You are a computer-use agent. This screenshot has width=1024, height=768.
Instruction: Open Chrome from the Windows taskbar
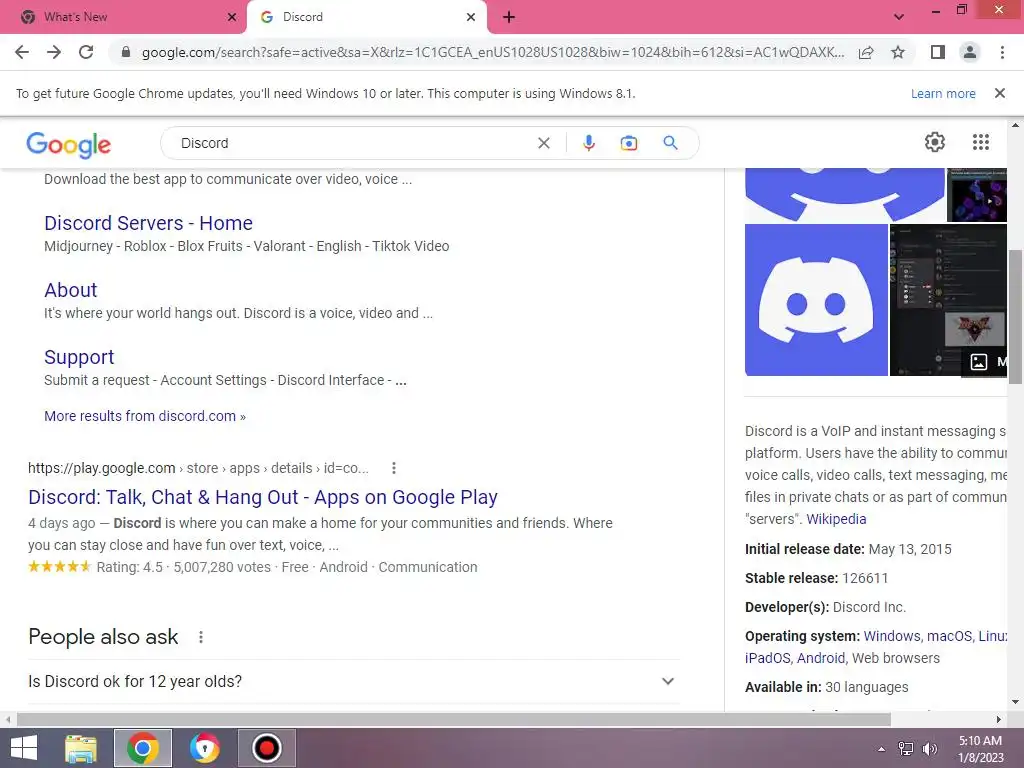click(x=142, y=748)
